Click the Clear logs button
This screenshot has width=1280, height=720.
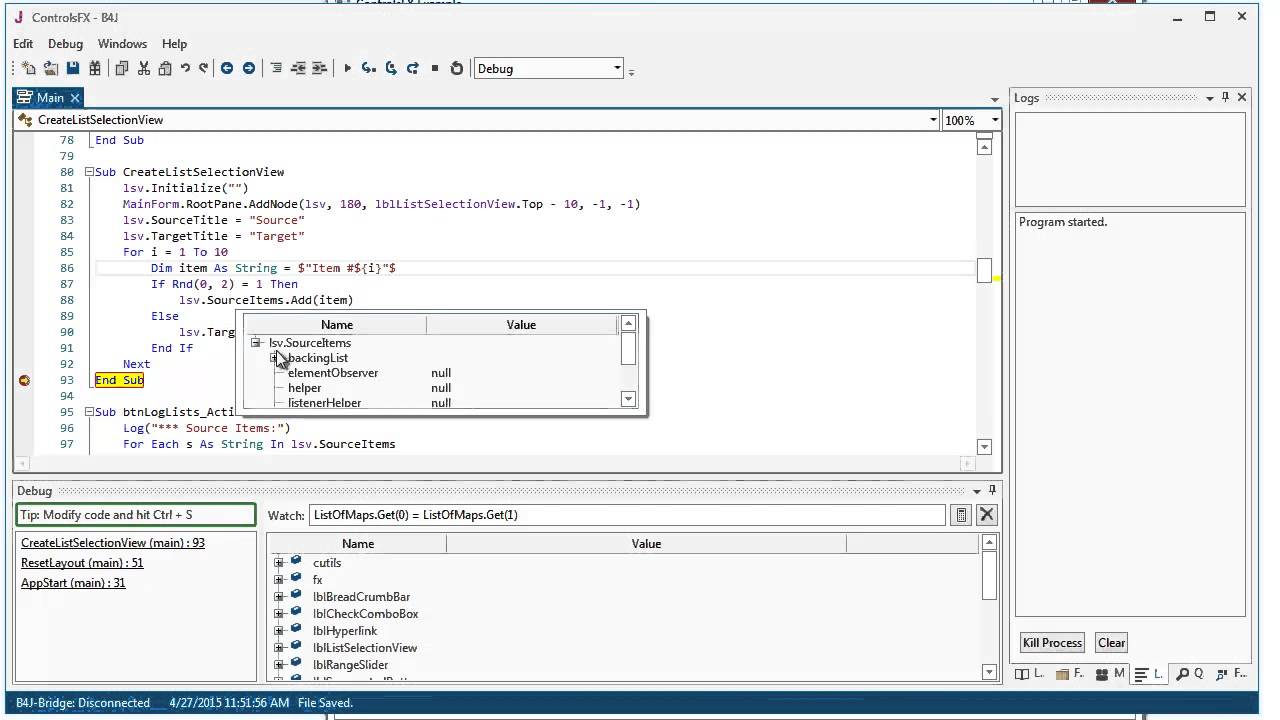point(1111,643)
